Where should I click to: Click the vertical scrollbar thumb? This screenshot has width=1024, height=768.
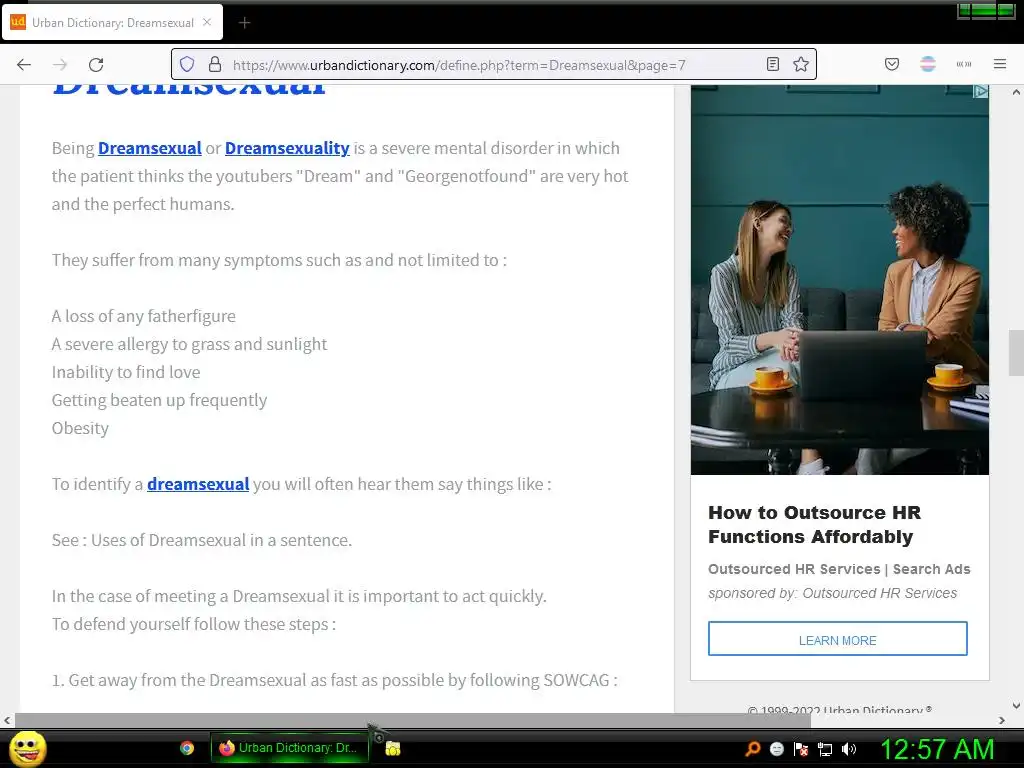(1016, 353)
